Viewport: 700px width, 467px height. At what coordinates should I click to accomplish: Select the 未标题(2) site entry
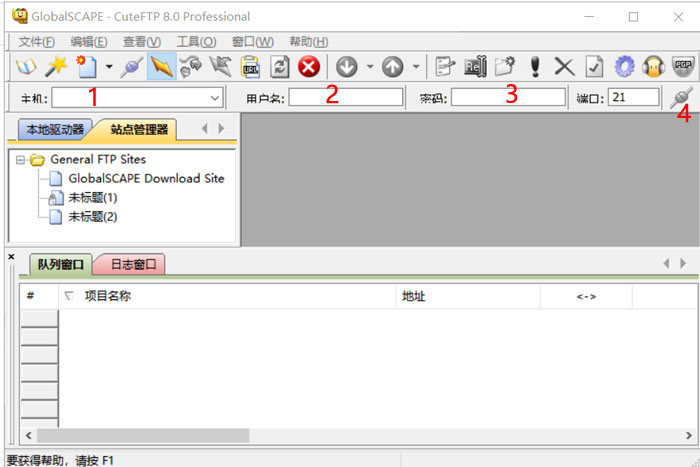point(92,217)
